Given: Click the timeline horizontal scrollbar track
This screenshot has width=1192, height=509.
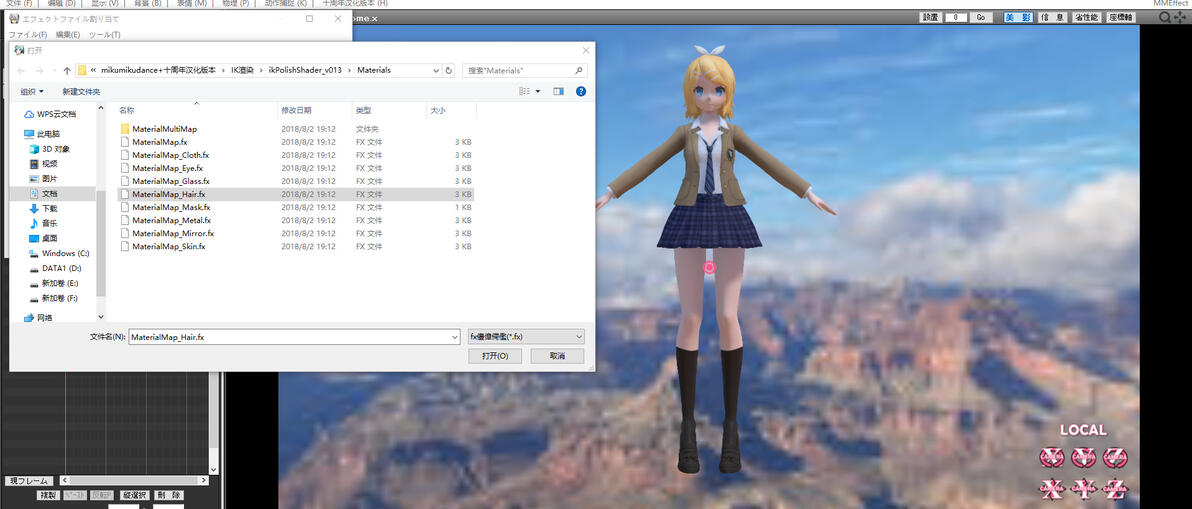Looking at the screenshot, I should point(133,480).
